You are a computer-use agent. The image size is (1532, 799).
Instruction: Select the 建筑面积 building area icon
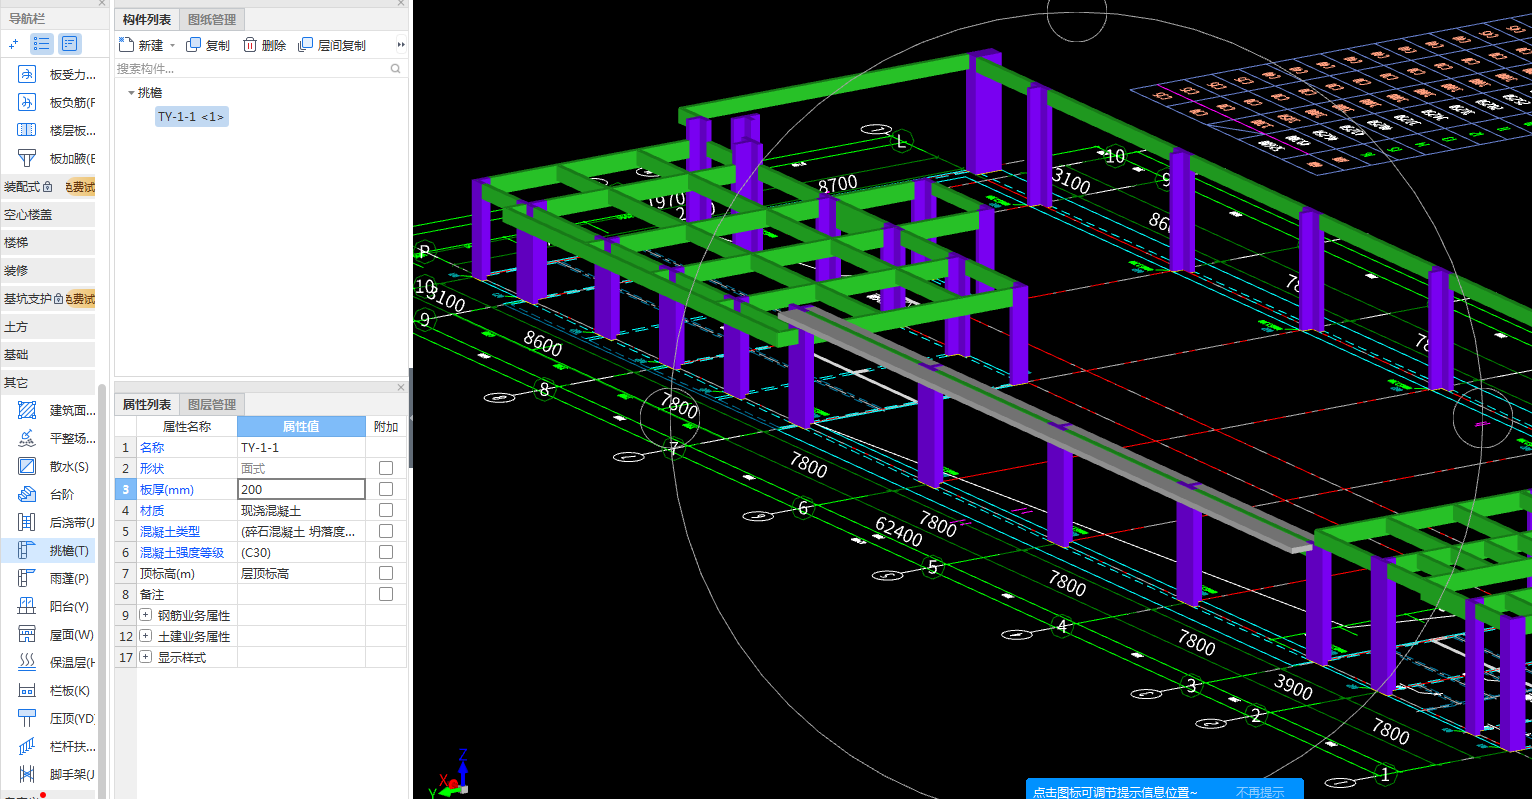27,410
